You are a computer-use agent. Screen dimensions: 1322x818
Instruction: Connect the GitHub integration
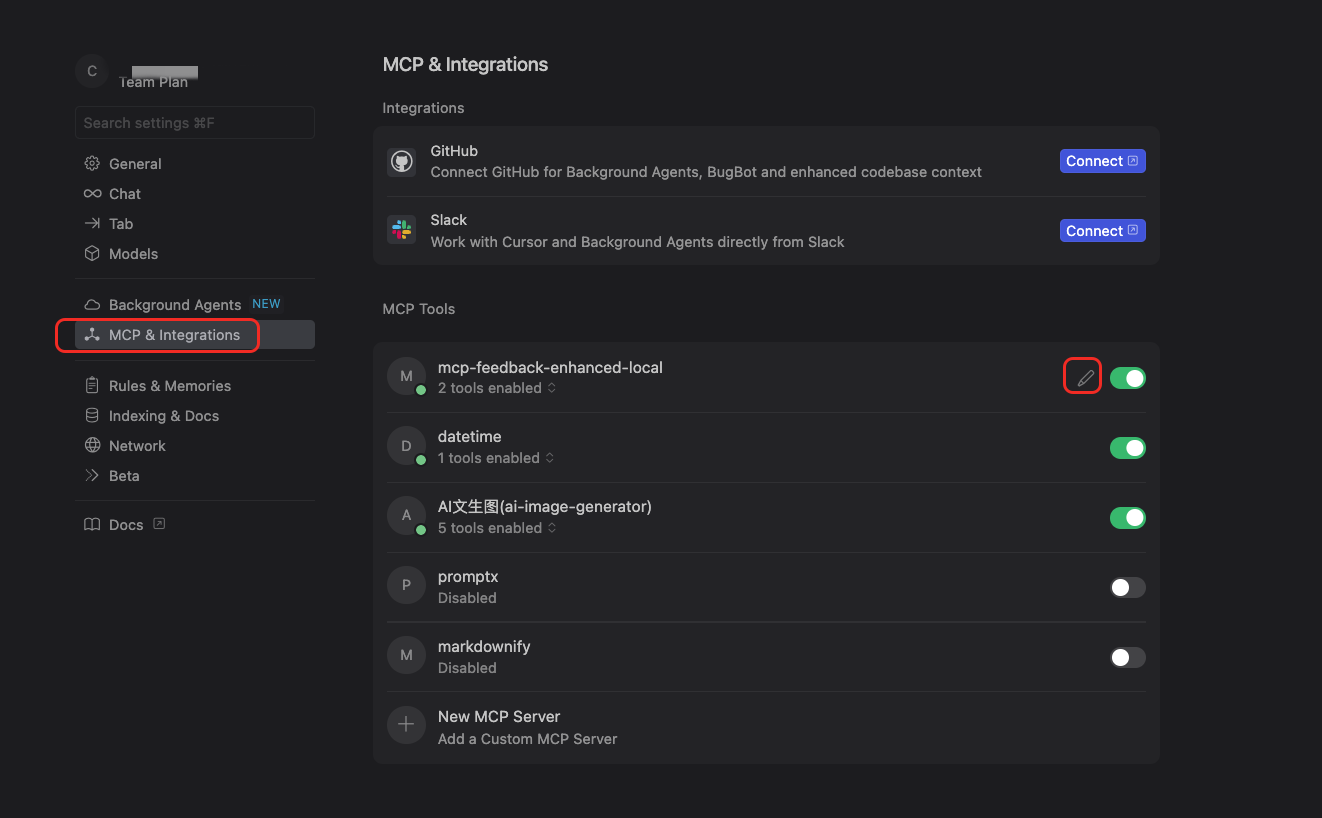(x=1102, y=161)
